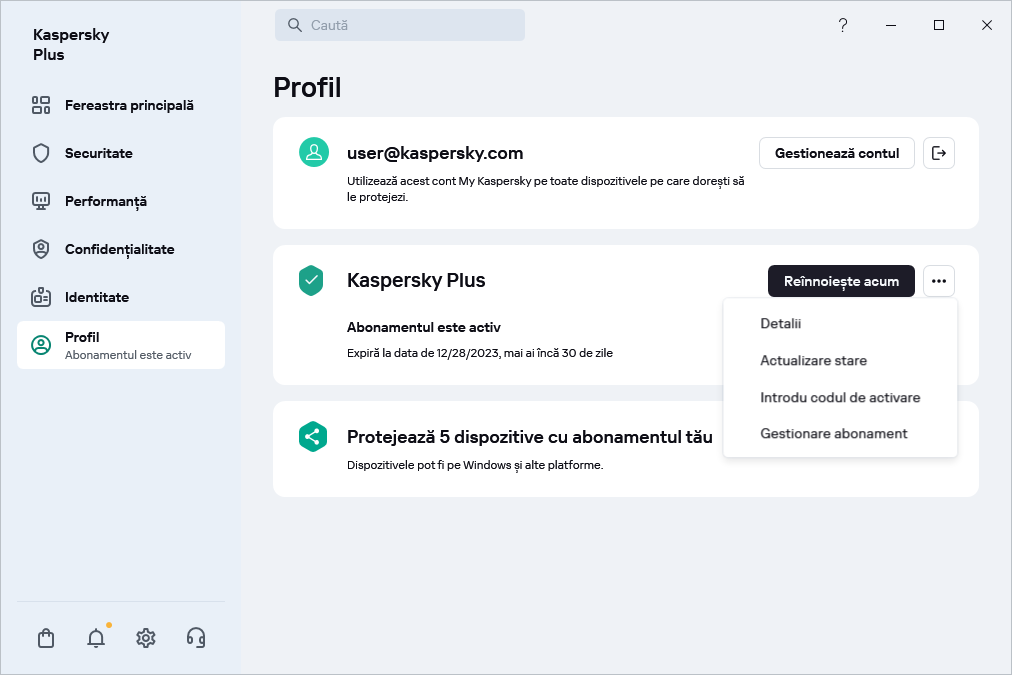The image size is (1012, 675).
Task: Focus the Caută search field
Action: tap(400, 26)
